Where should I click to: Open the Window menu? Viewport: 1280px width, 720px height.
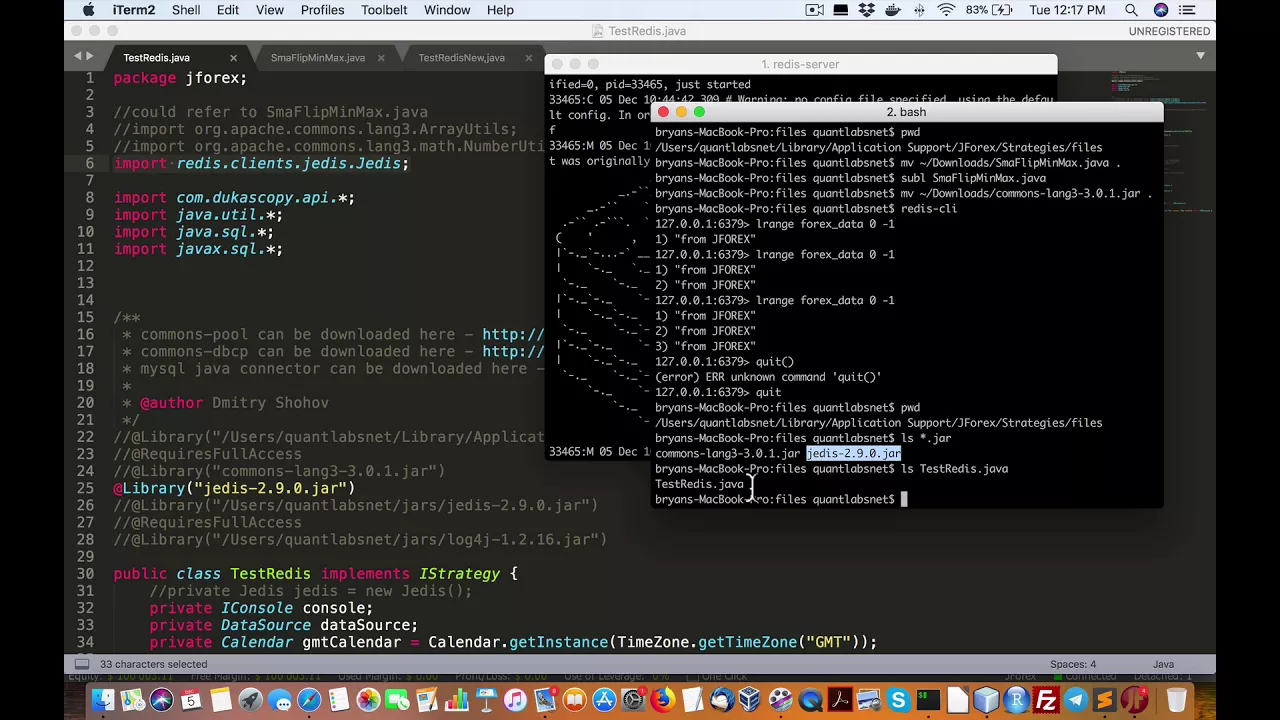click(447, 10)
